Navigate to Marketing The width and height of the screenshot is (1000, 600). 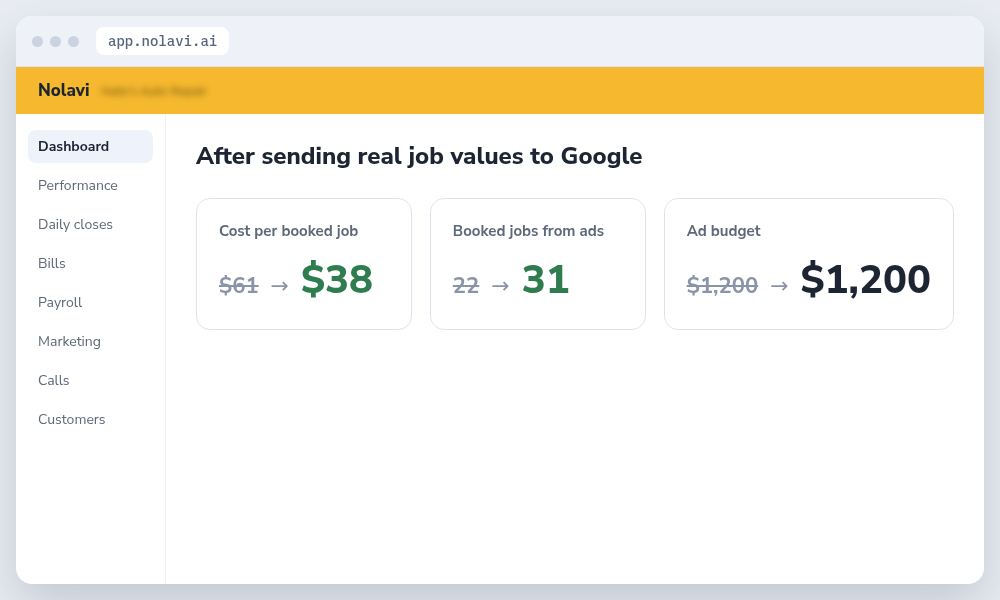click(70, 341)
